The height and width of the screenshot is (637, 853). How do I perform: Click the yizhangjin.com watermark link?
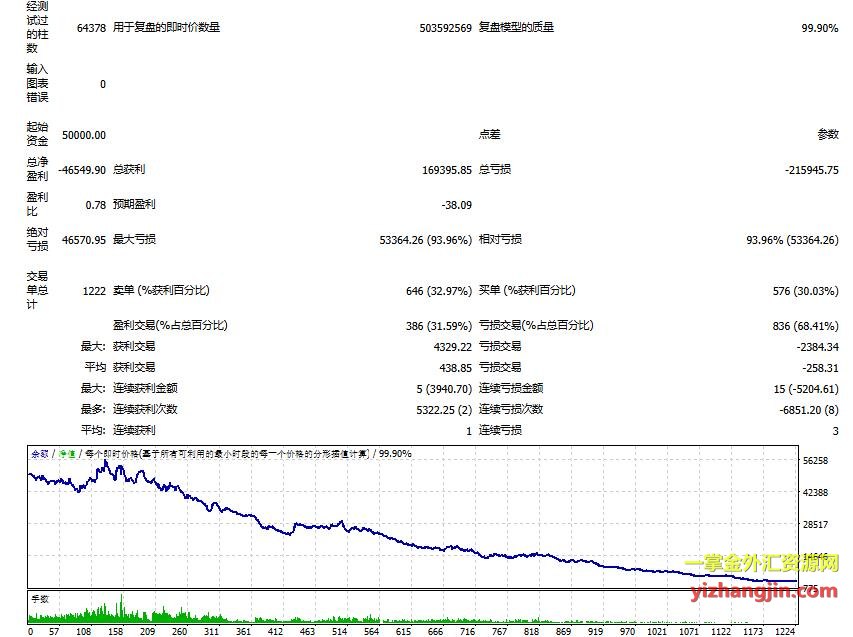(x=763, y=592)
